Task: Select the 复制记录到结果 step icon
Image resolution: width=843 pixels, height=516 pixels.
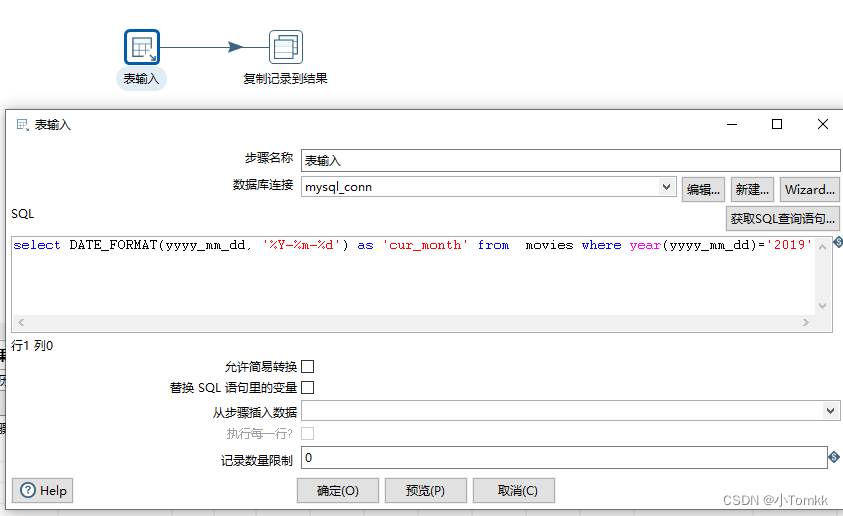Action: 285,47
